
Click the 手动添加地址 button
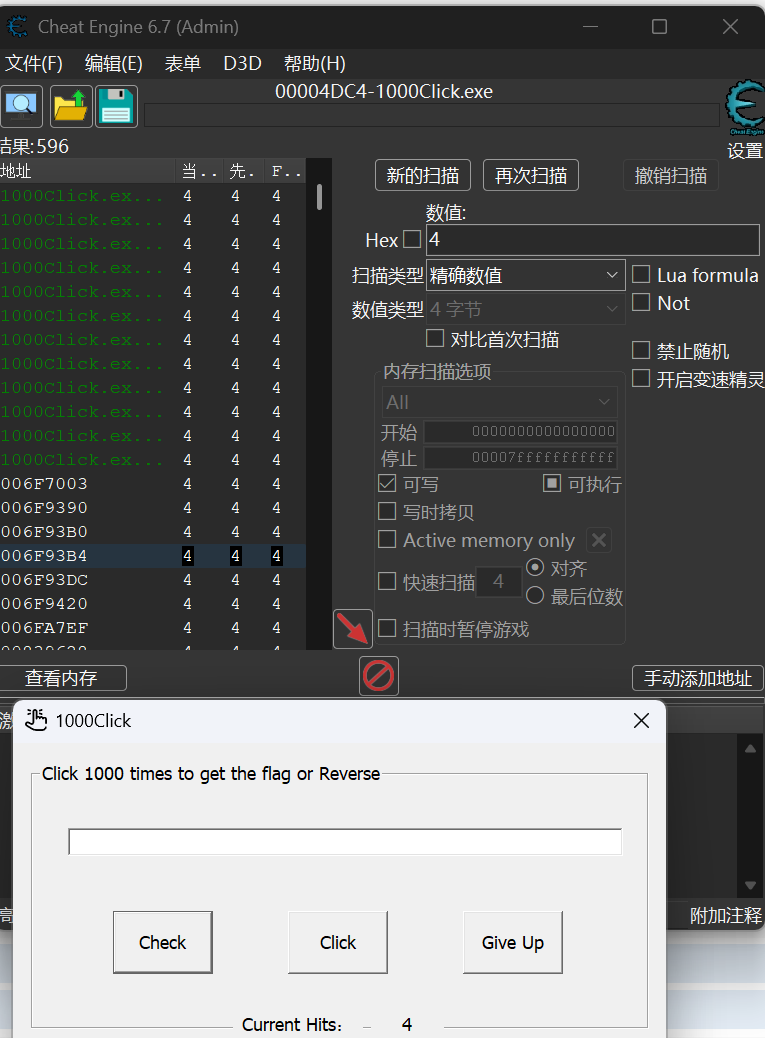pyautogui.click(x=698, y=678)
